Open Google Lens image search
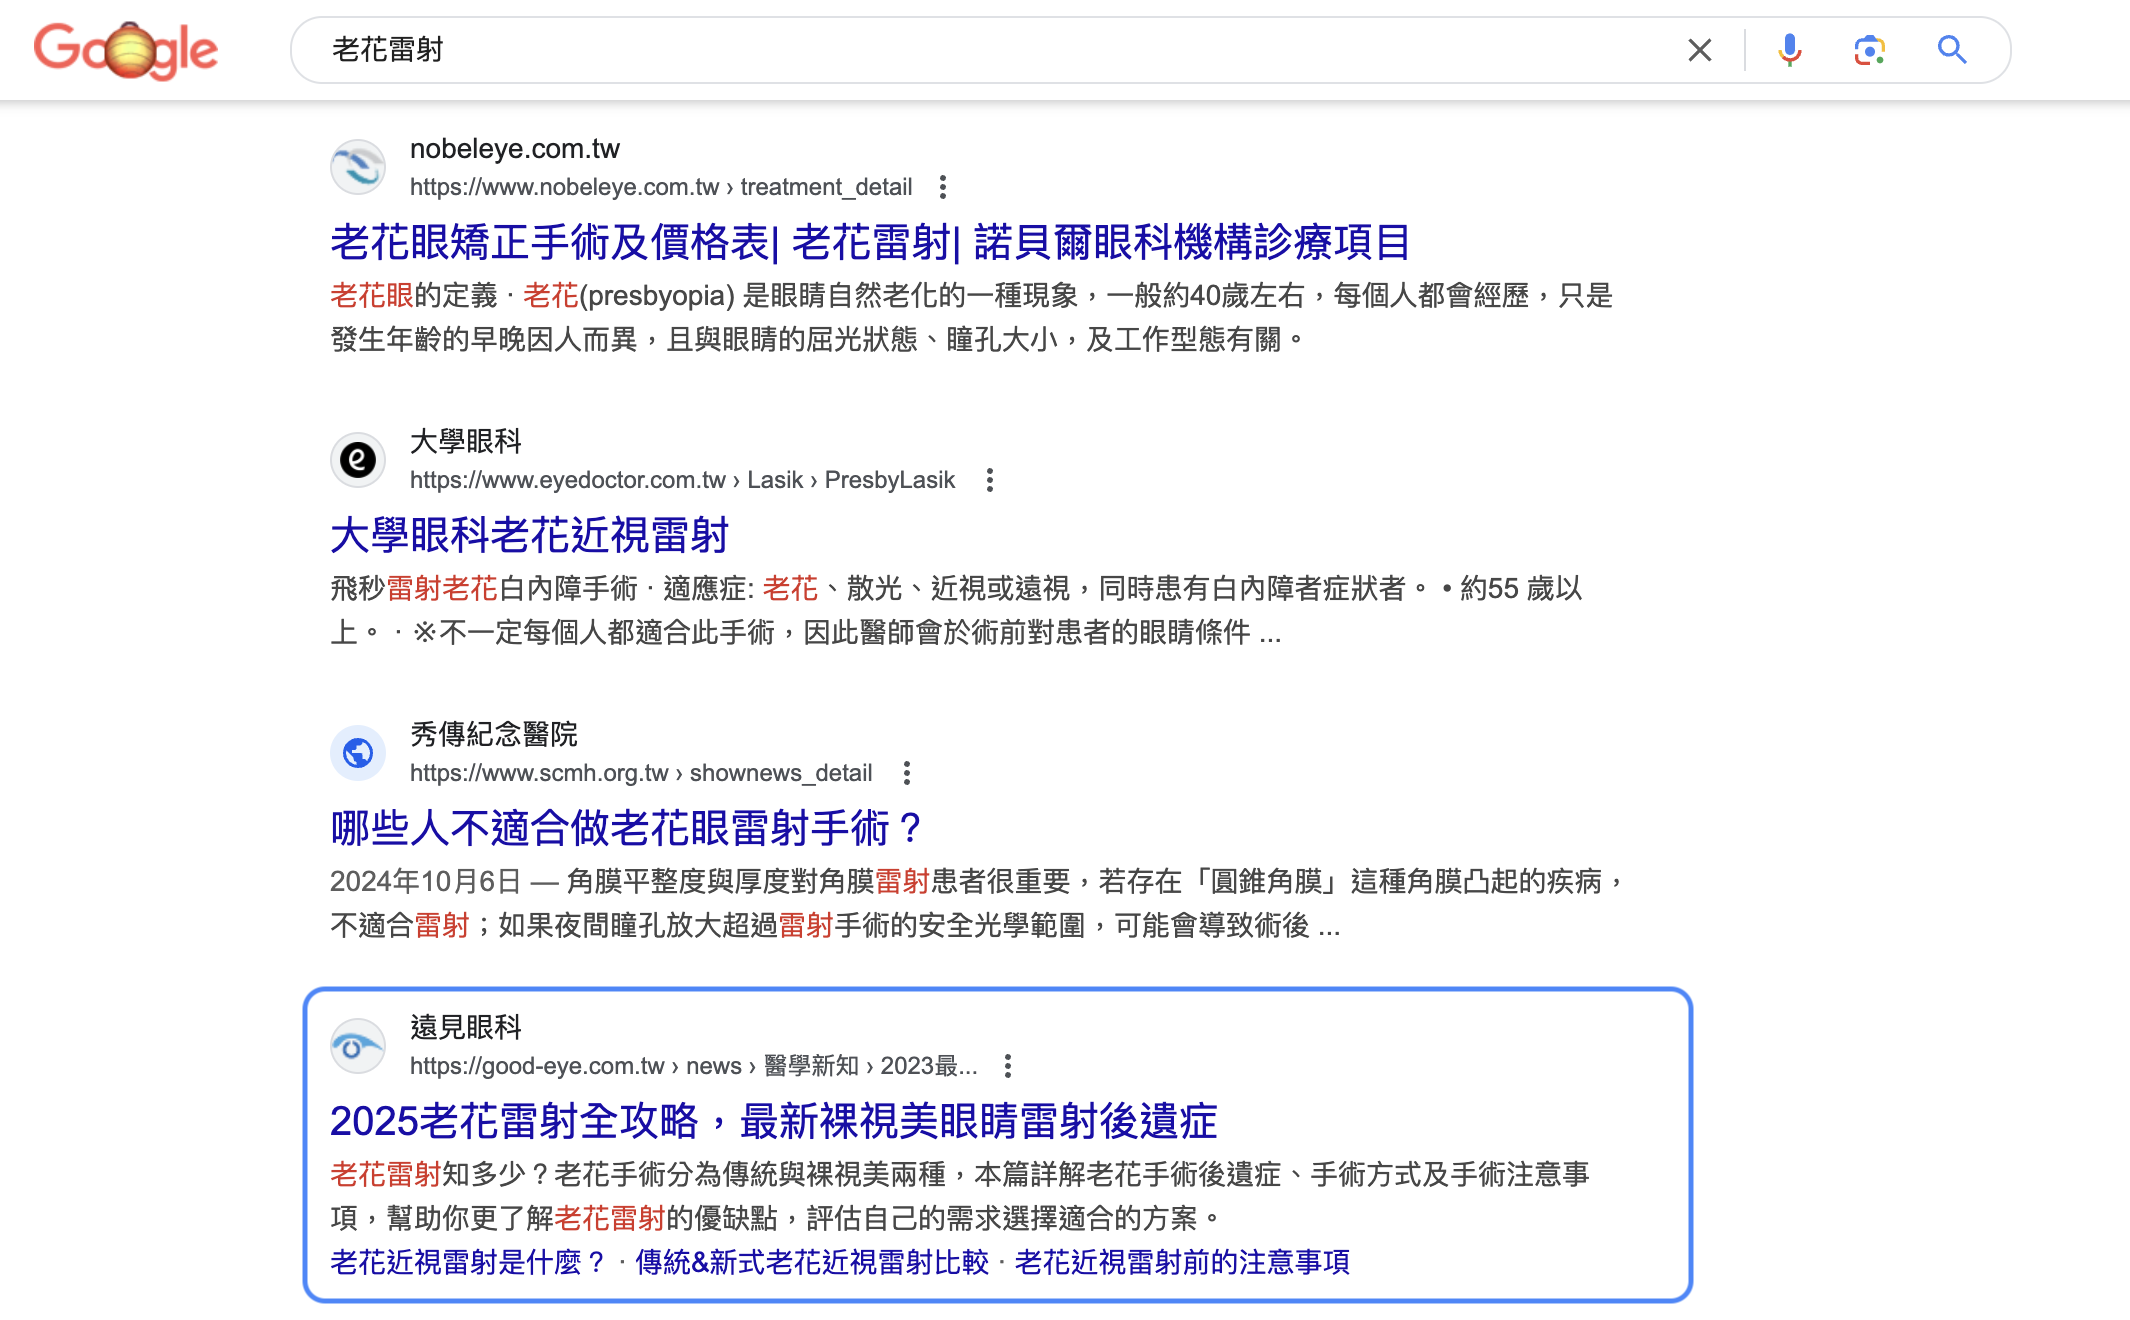Image resolution: width=2130 pixels, height=1320 pixels. [1868, 50]
